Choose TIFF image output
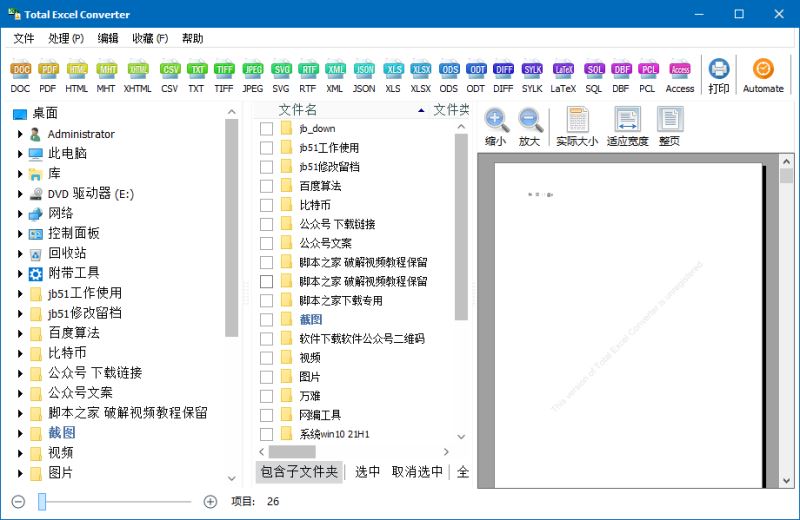This screenshot has width=800, height=520. (x=224, y=77)
